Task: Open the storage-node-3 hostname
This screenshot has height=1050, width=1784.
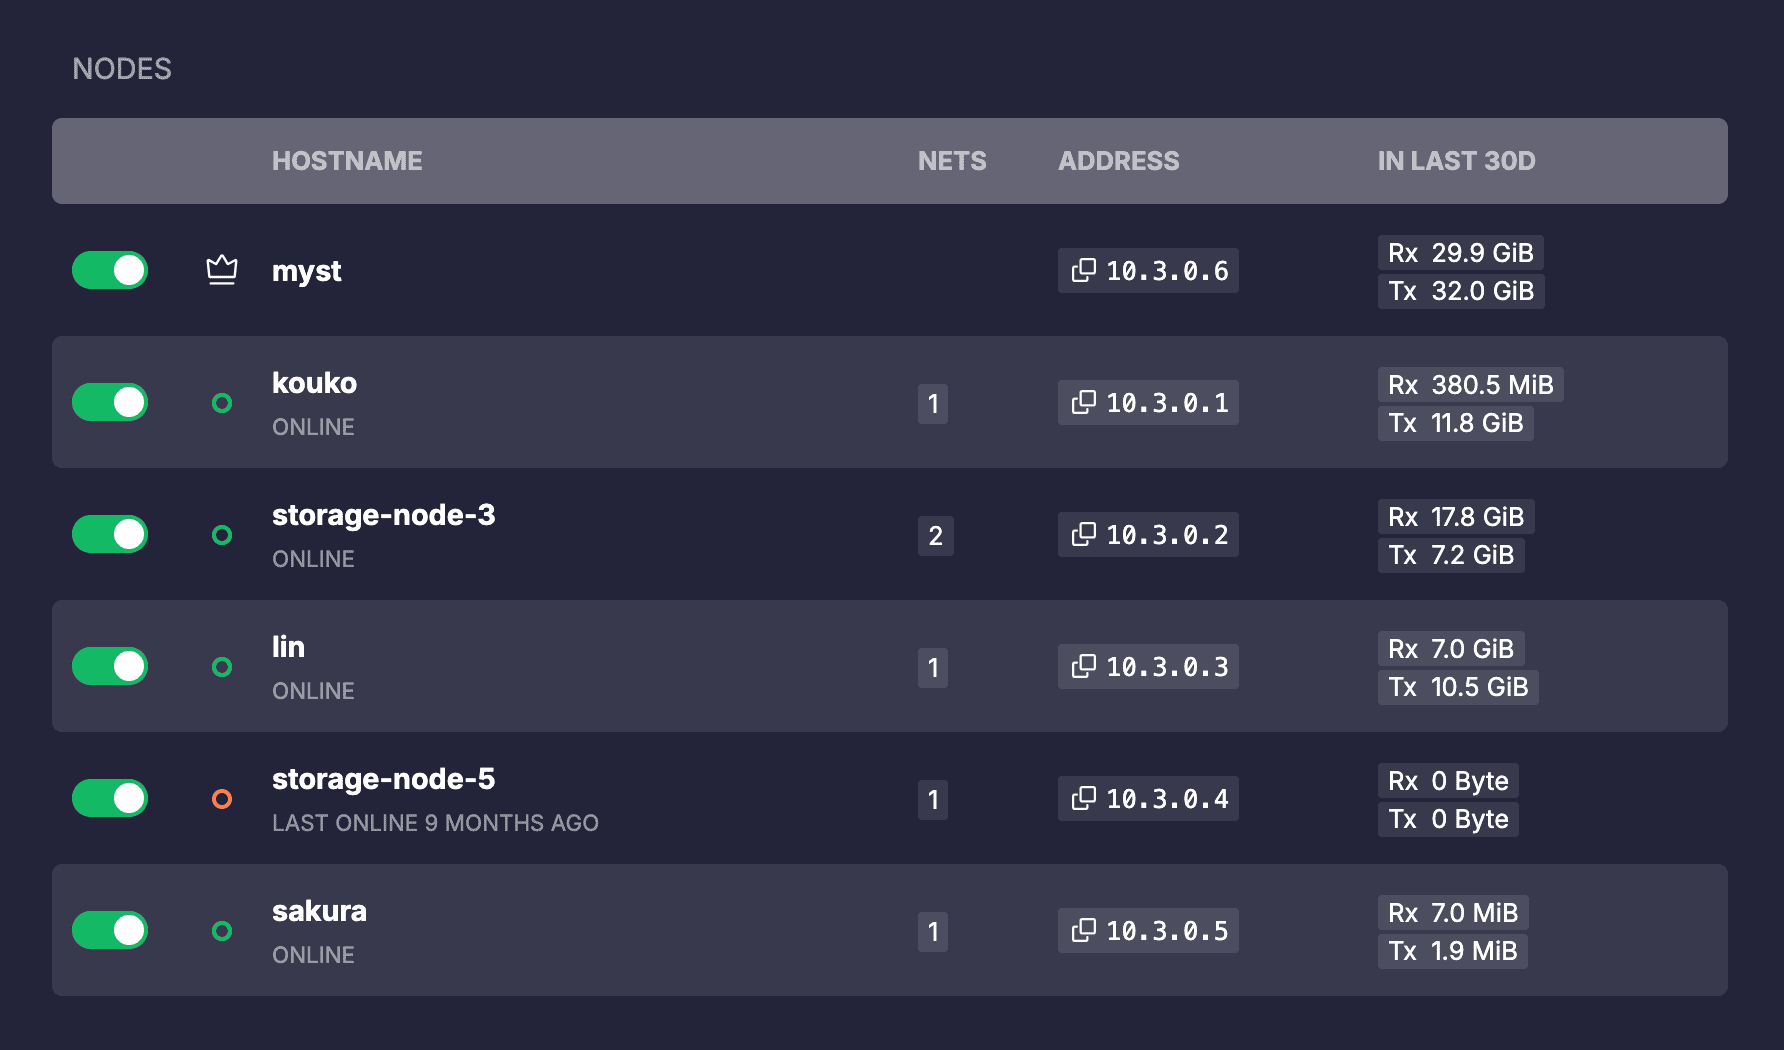Action: (x=383, y=515)
